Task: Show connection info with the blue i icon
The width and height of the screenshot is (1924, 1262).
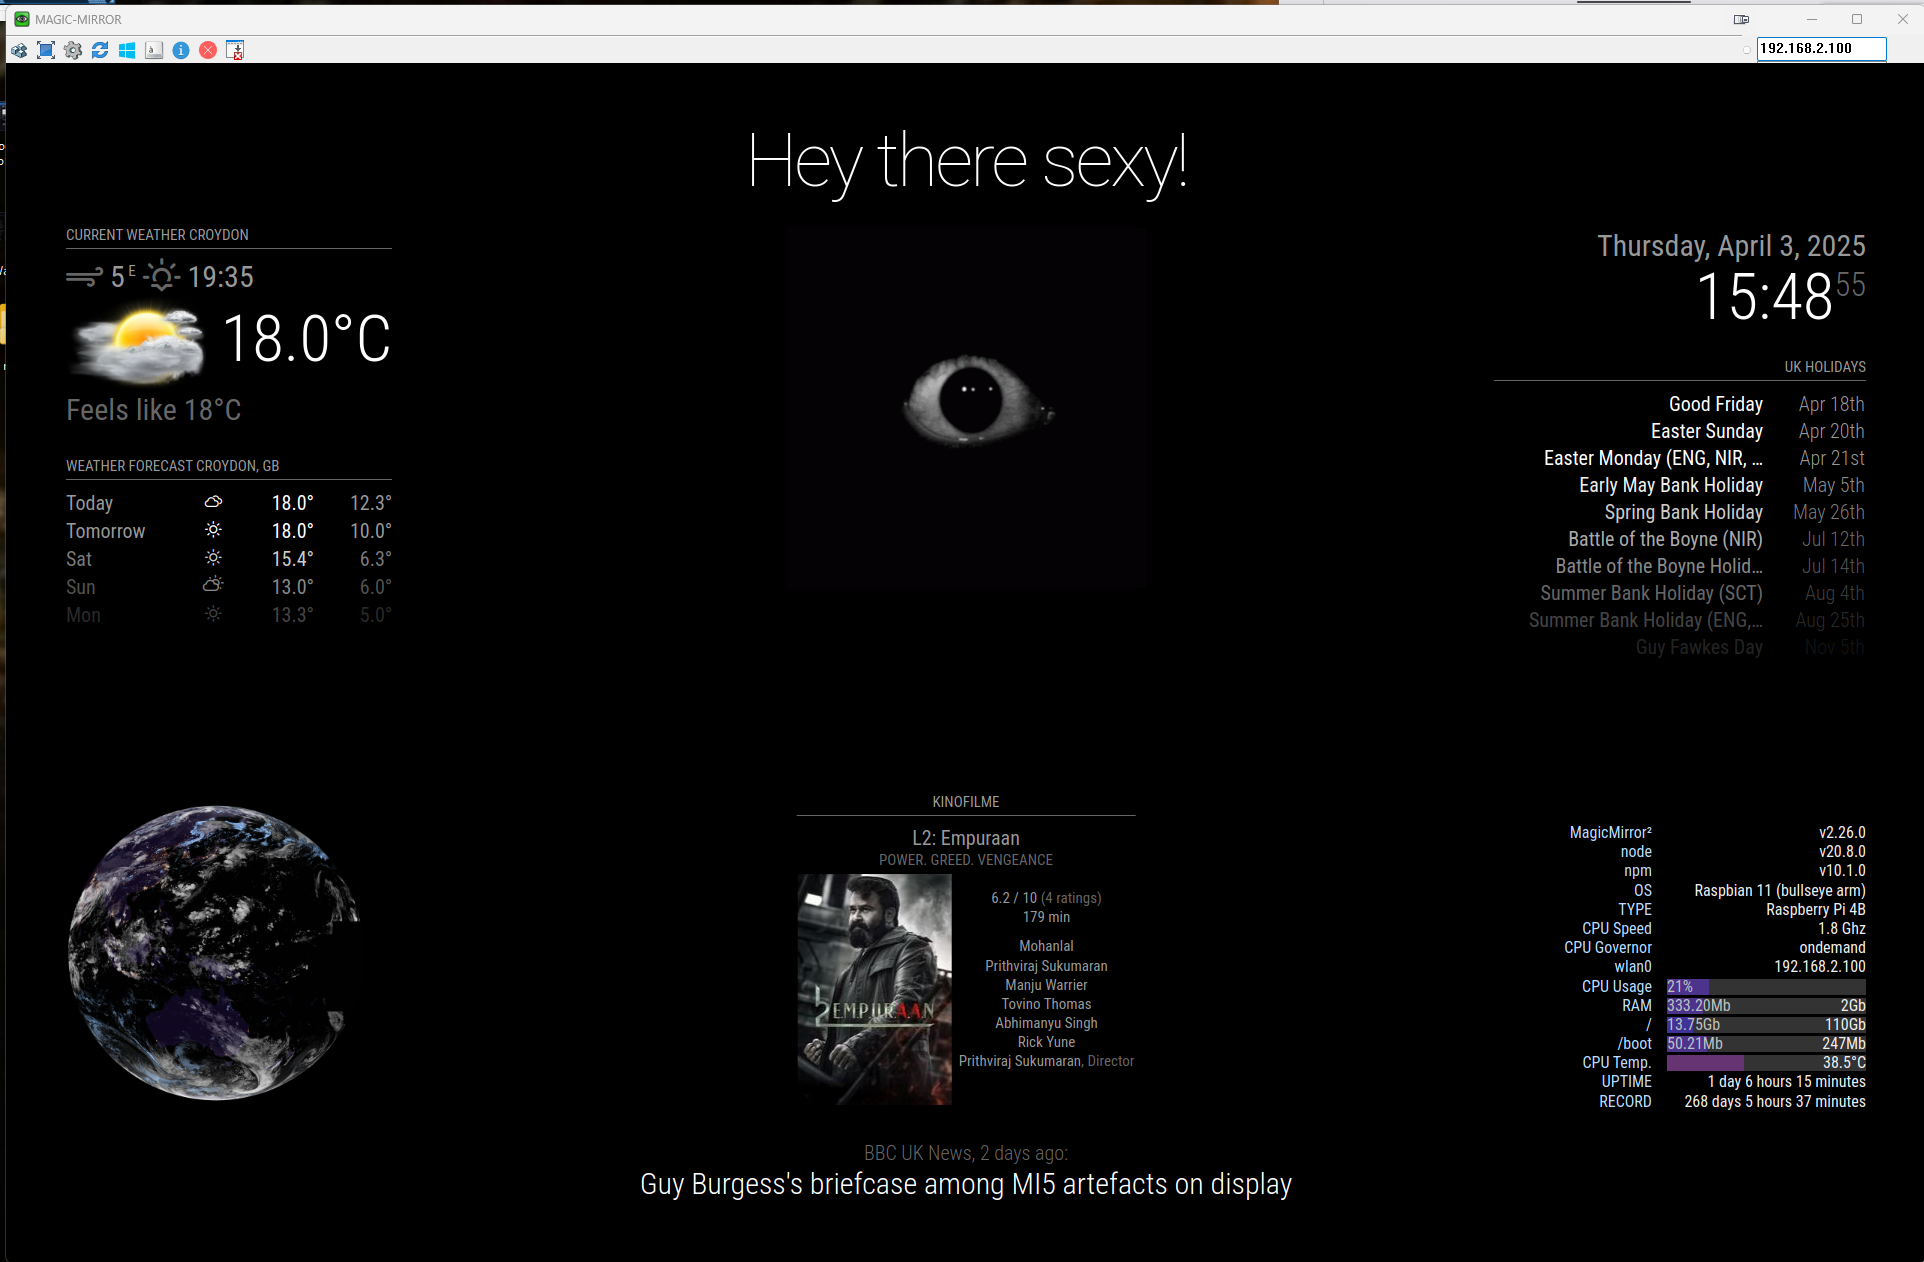Action: click(181, 50)
